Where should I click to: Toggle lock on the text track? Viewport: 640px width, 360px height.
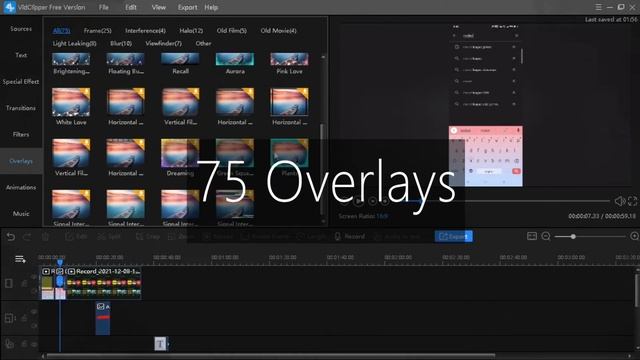tap(24, 344)
